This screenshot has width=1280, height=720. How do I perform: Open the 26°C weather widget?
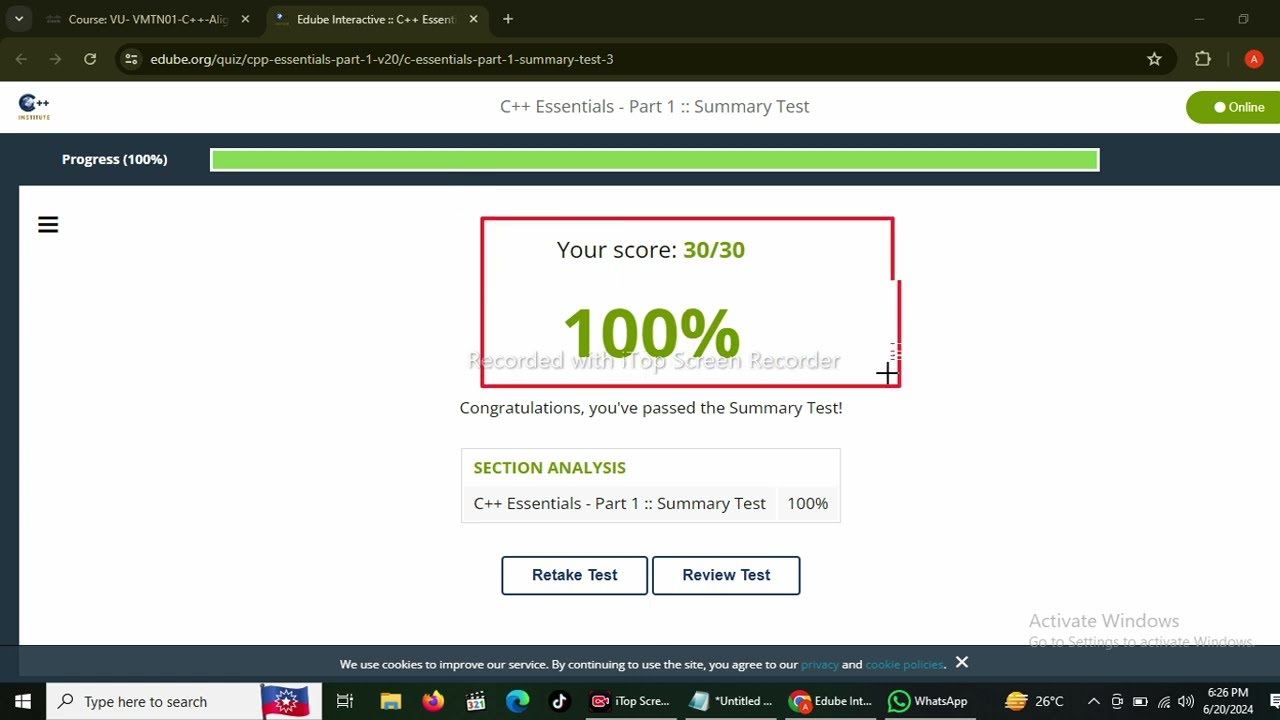pyautogui.click(x=1034, y=701)
